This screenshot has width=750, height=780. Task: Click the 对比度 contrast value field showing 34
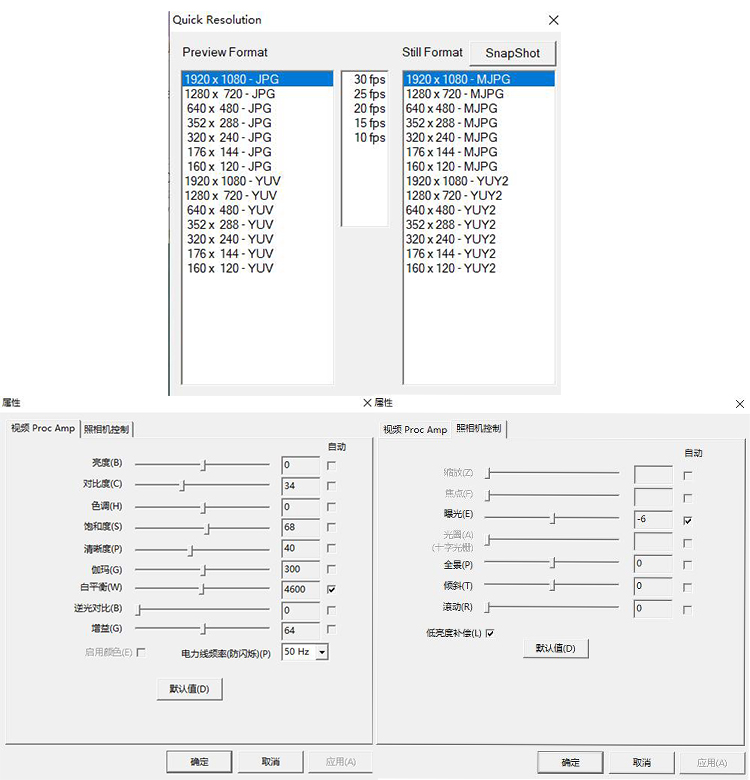point(300,486)
